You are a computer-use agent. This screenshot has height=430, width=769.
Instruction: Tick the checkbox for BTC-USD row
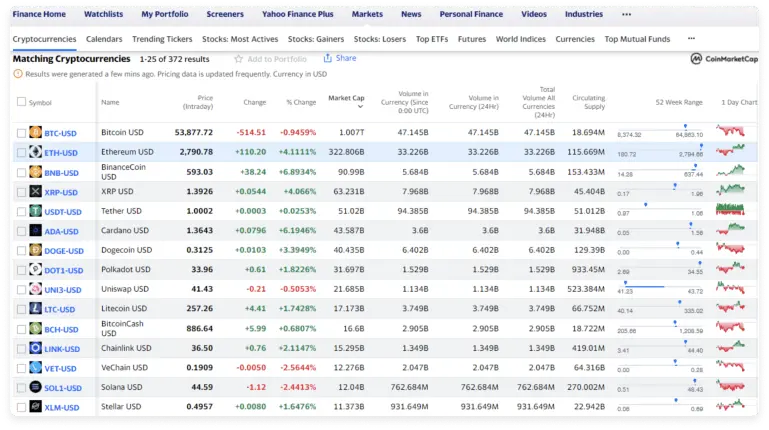22,133
